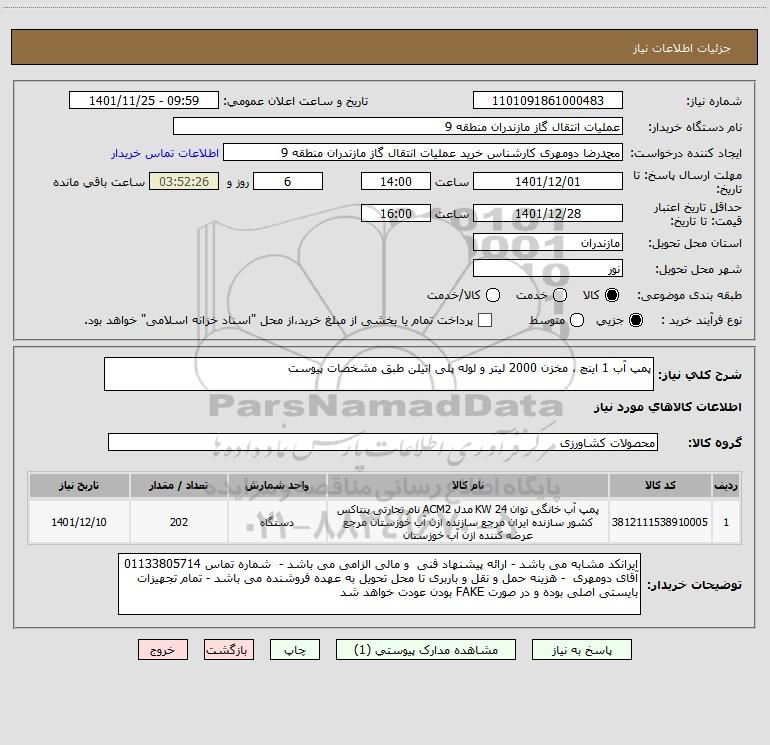770x745 pixels.
Task: Click the پاسخ به نیاز button
Action: tap(582, 650)
